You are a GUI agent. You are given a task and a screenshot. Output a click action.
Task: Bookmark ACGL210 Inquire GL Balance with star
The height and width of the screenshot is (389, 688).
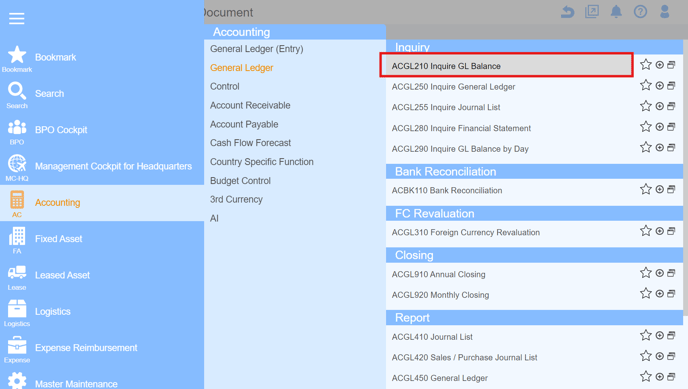(x=645, y=65)
